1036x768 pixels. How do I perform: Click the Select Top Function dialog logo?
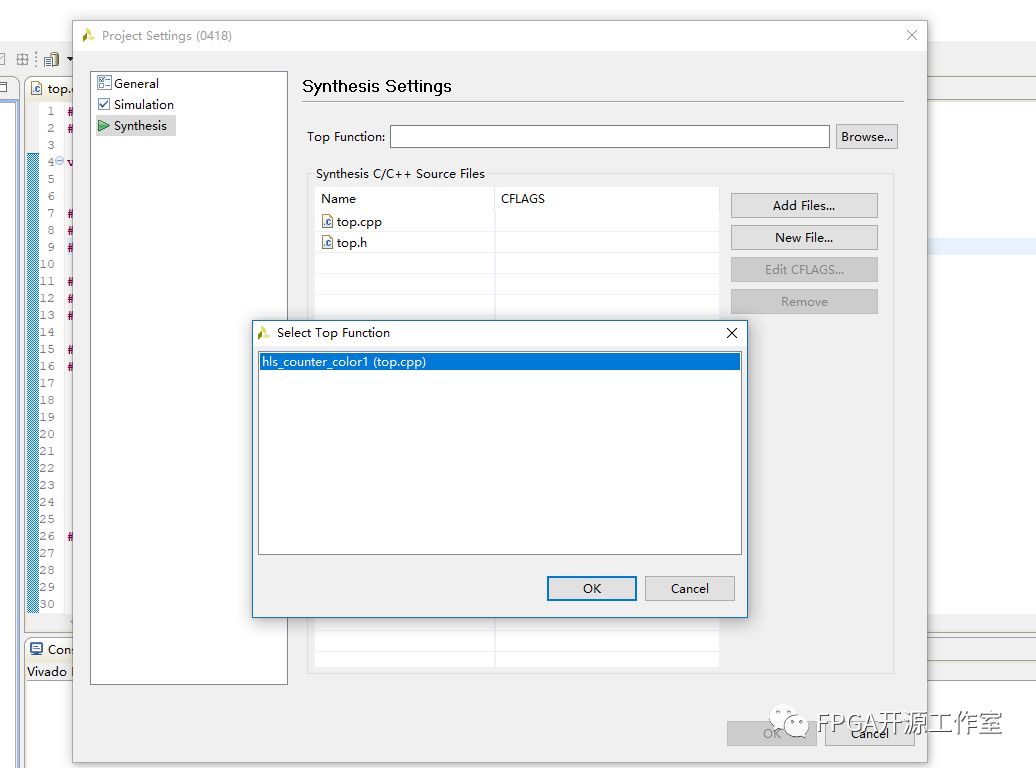pos(264,333)
